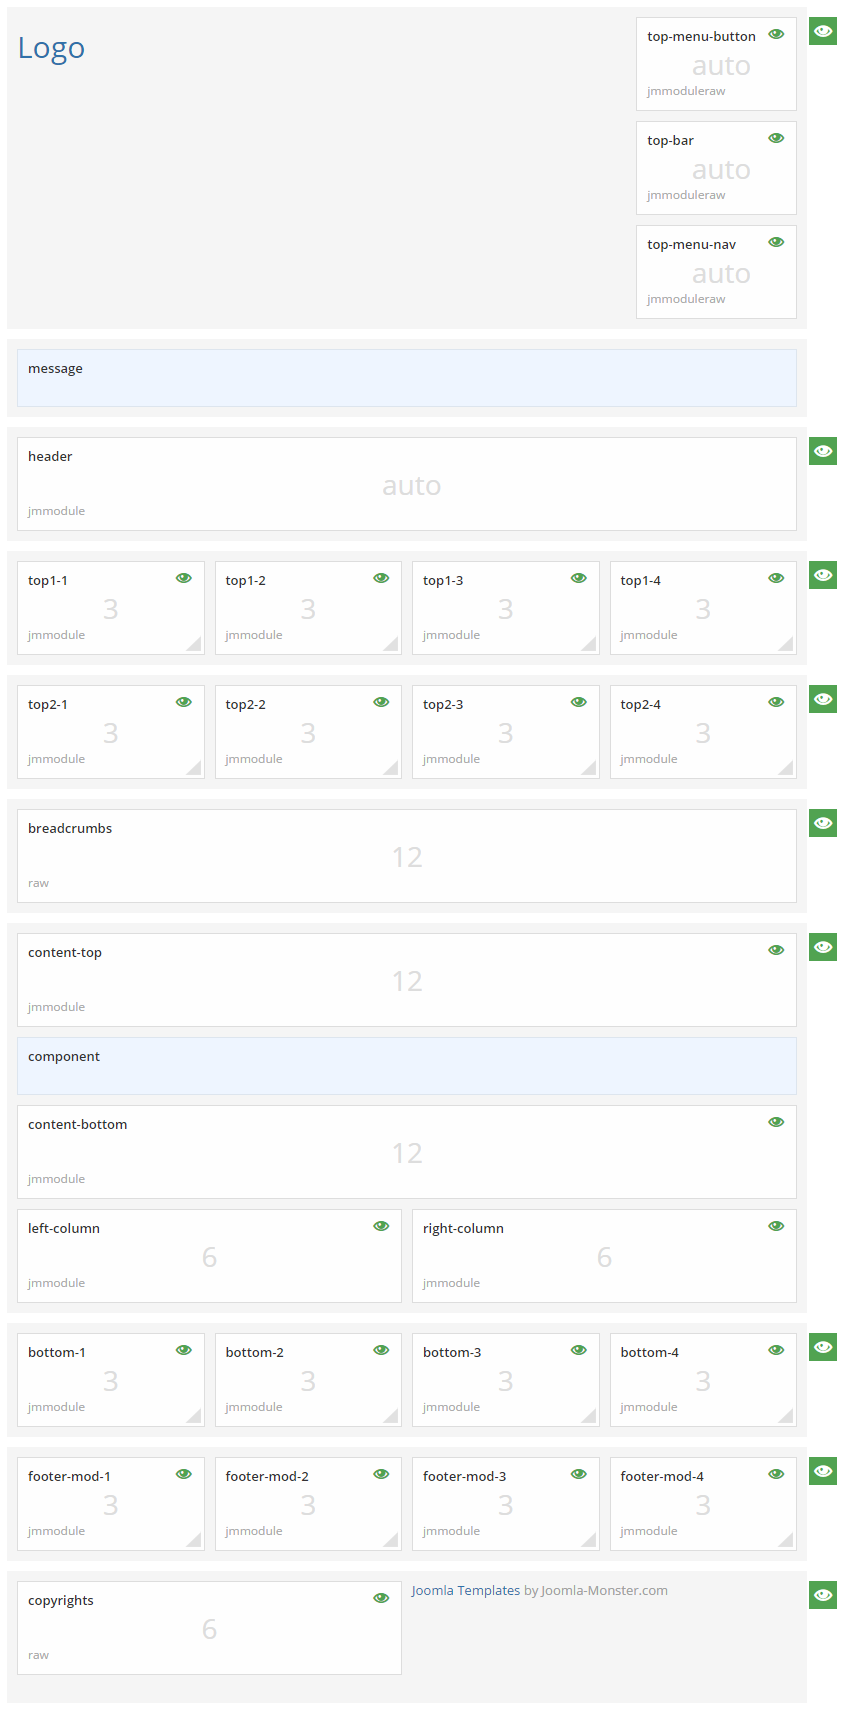The height and width of the screenshot is (1712, 846).
Task: Toggle visibility eye of top-menu-button module
Action: (776, 34)
